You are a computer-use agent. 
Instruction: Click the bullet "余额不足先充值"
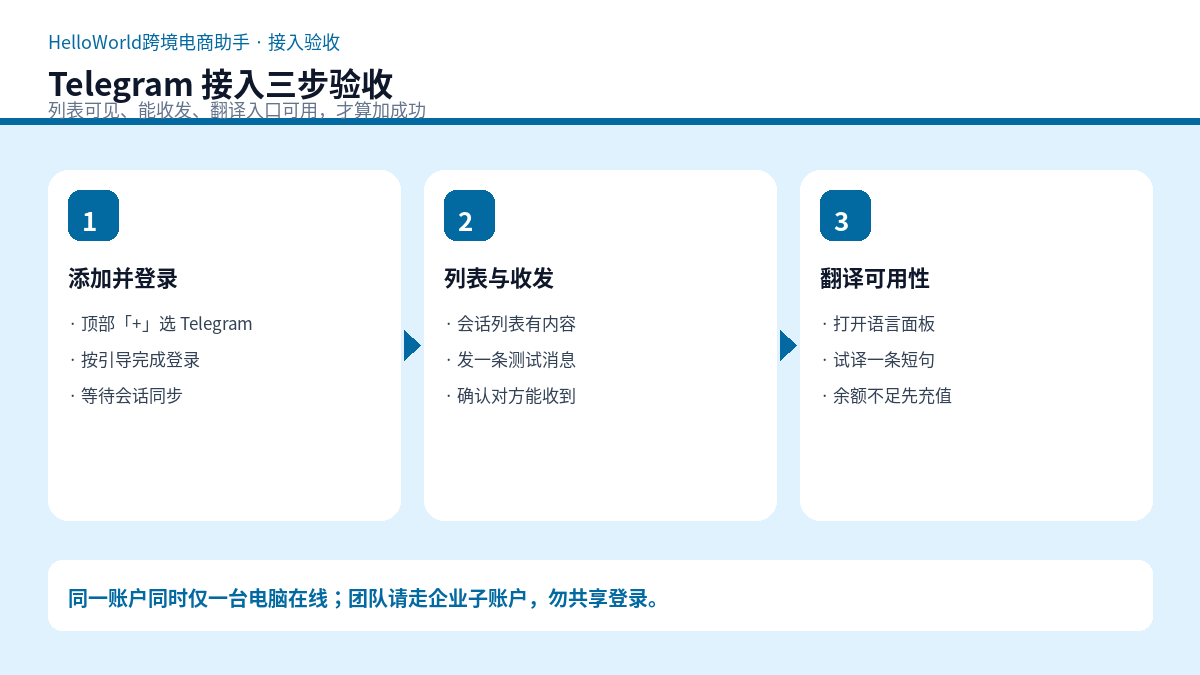click(886, 396)
